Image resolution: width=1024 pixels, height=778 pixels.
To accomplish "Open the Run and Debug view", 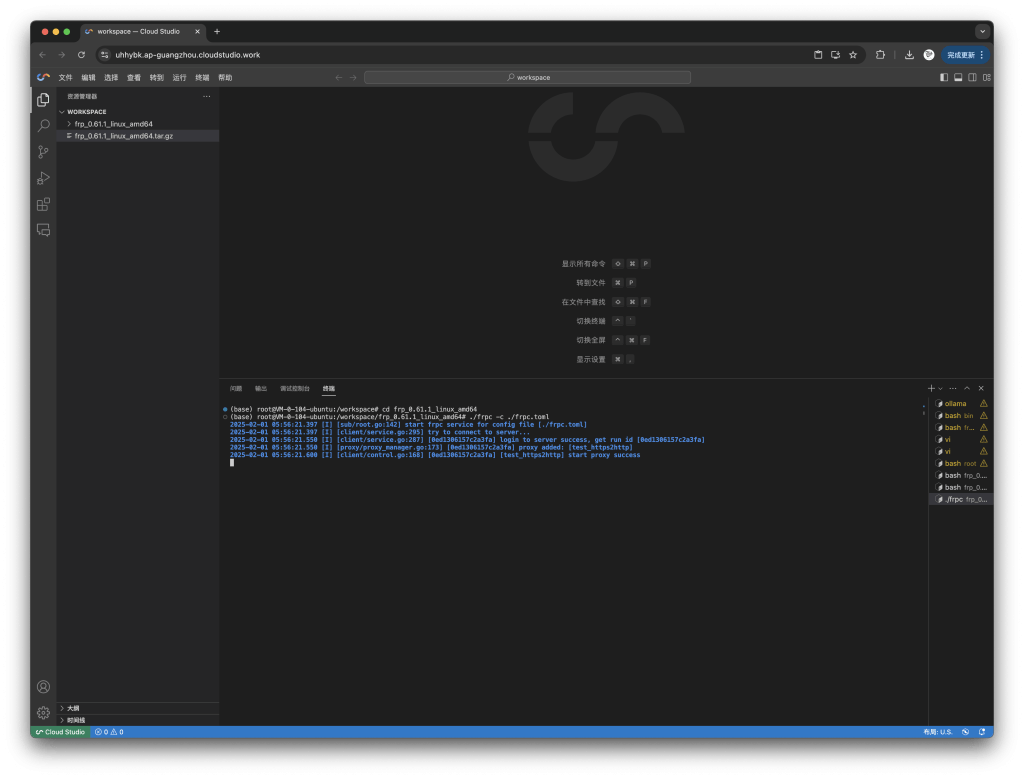I will 43,178.
